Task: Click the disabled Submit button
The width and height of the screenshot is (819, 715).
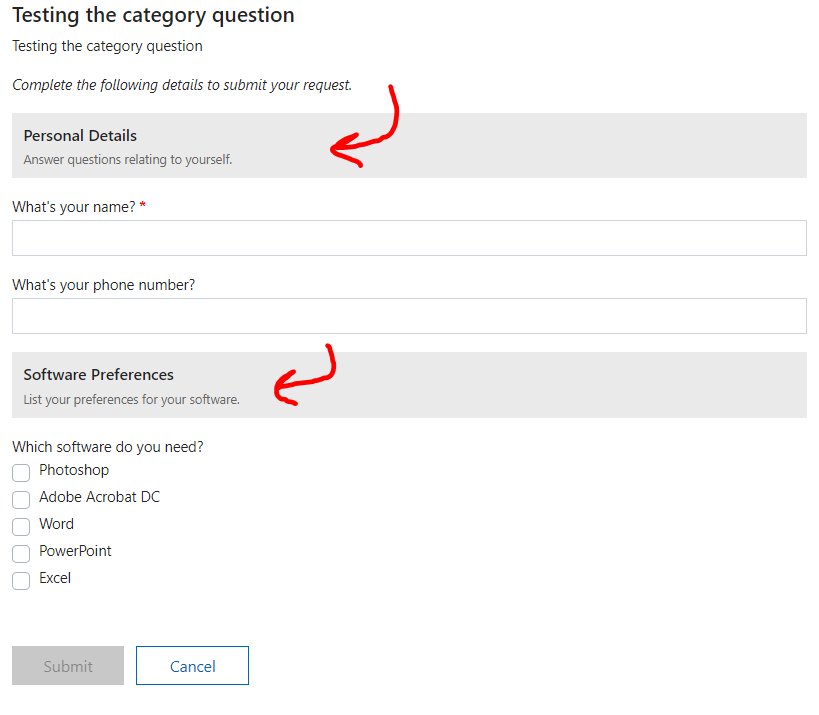Action: coord(67,665)
